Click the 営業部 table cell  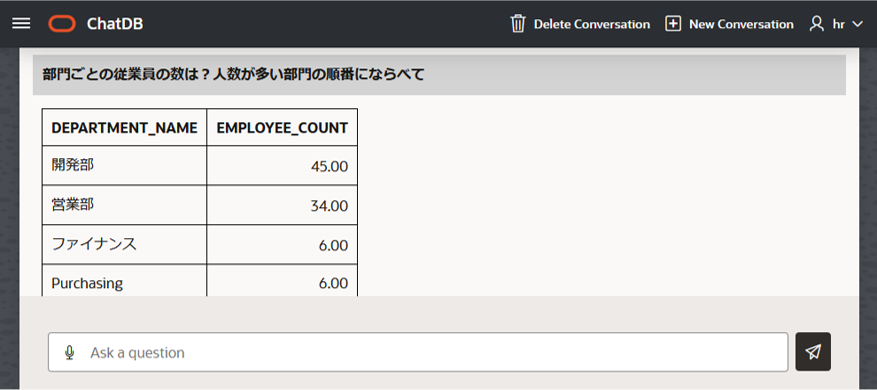pos(124,205)
